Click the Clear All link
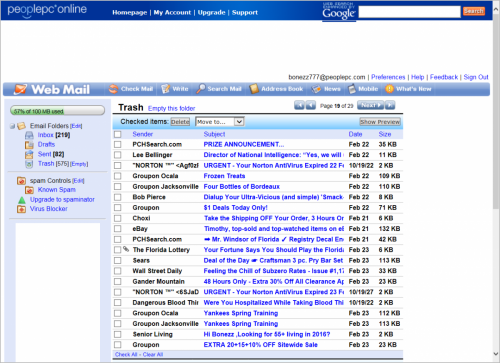This screenshot has width=500, height=363. [153, 355]
